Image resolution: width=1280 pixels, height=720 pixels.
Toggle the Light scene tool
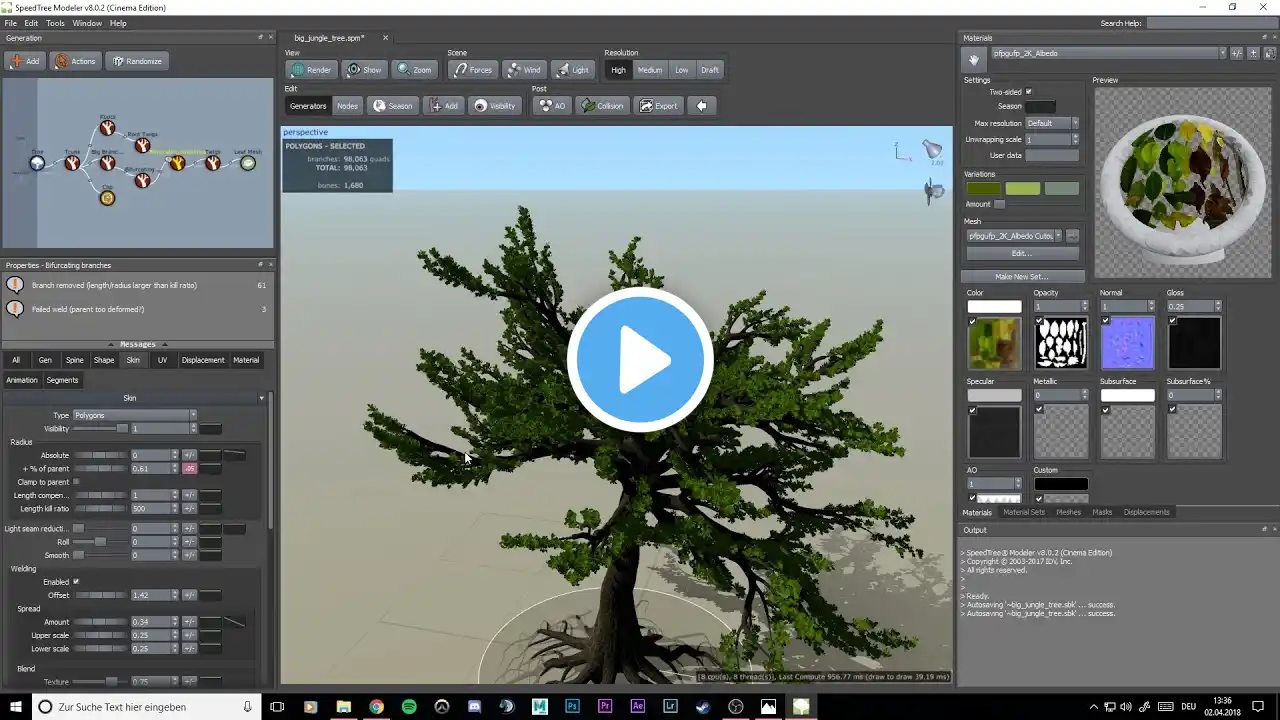[572, 70]
